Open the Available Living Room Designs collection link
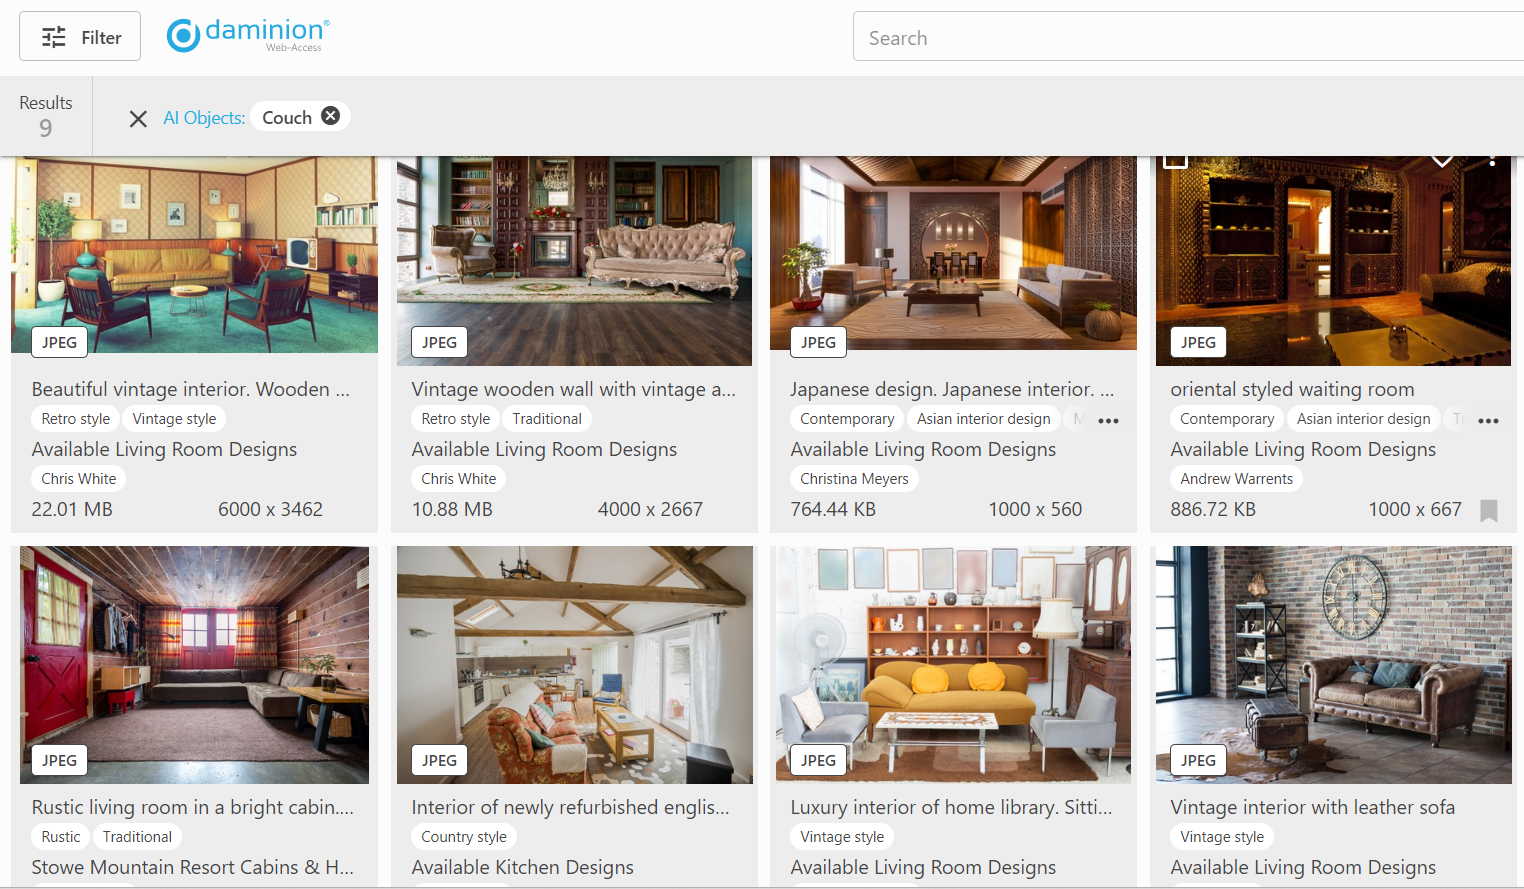Viewport: 1524px width, 889px height. click(164, 449)
